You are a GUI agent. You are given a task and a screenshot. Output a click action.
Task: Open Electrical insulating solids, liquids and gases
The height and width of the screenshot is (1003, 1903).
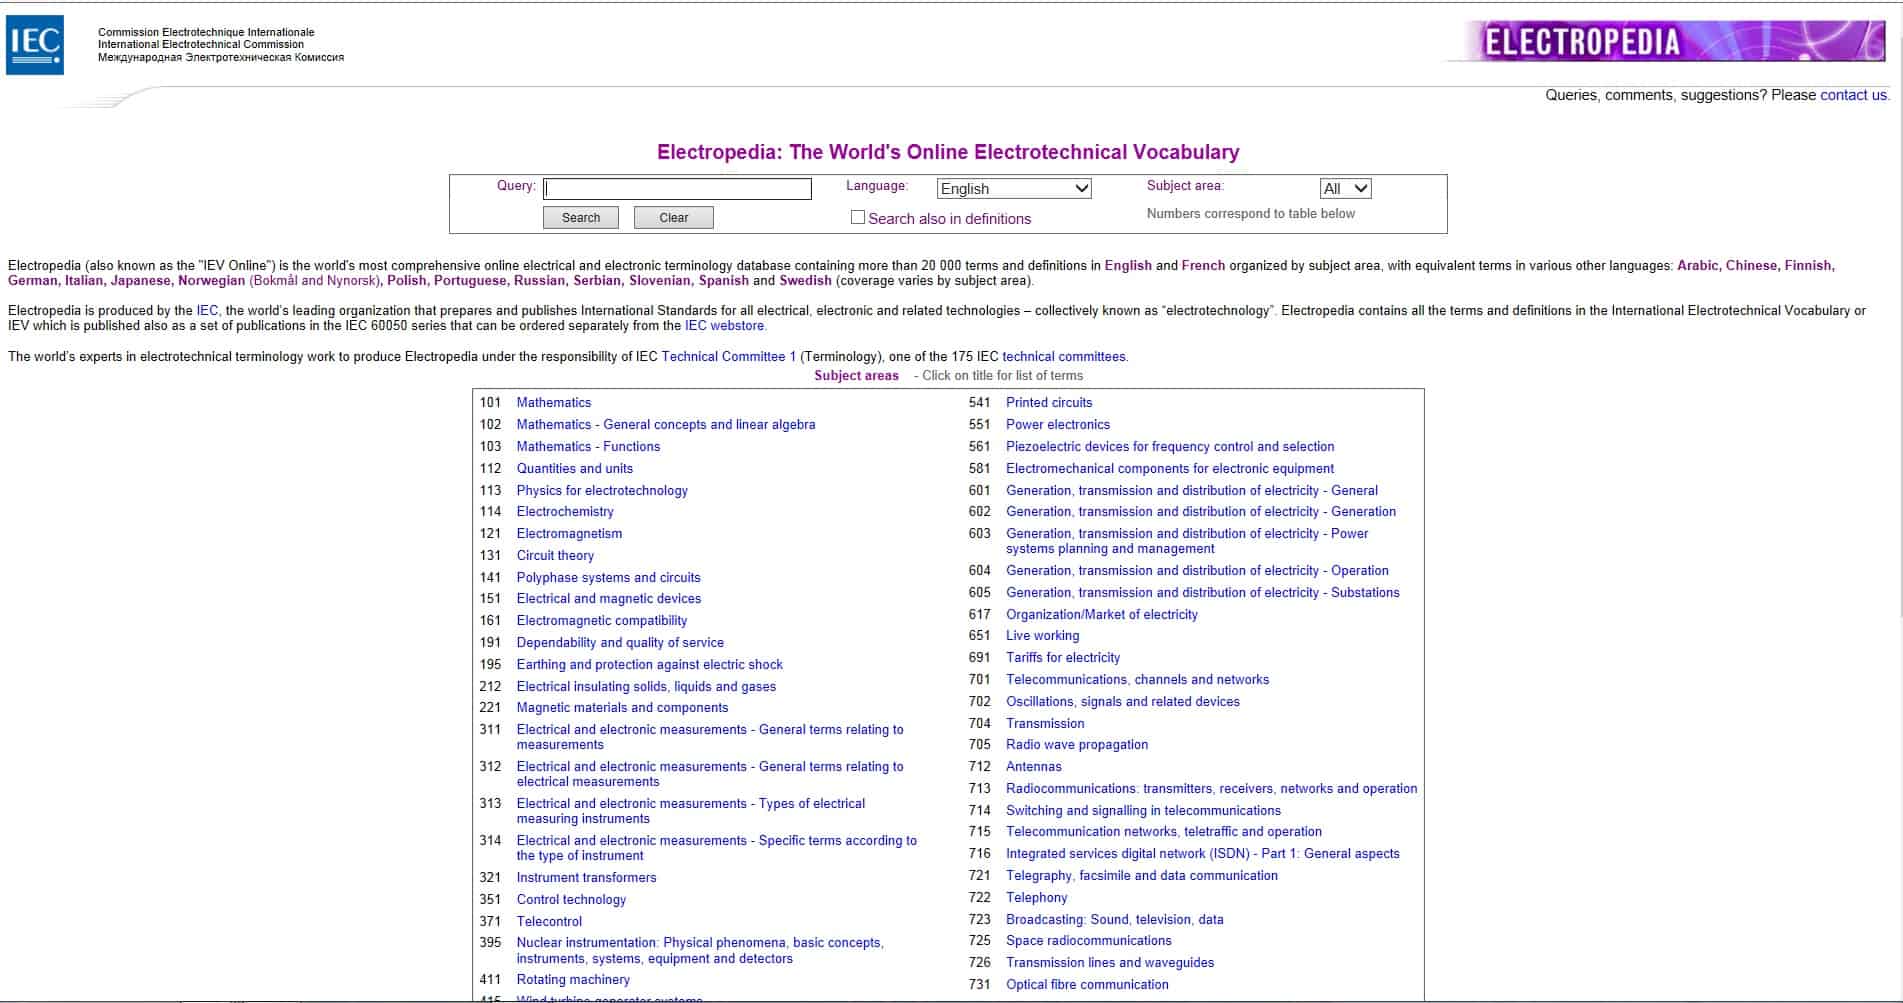(646, 686)
